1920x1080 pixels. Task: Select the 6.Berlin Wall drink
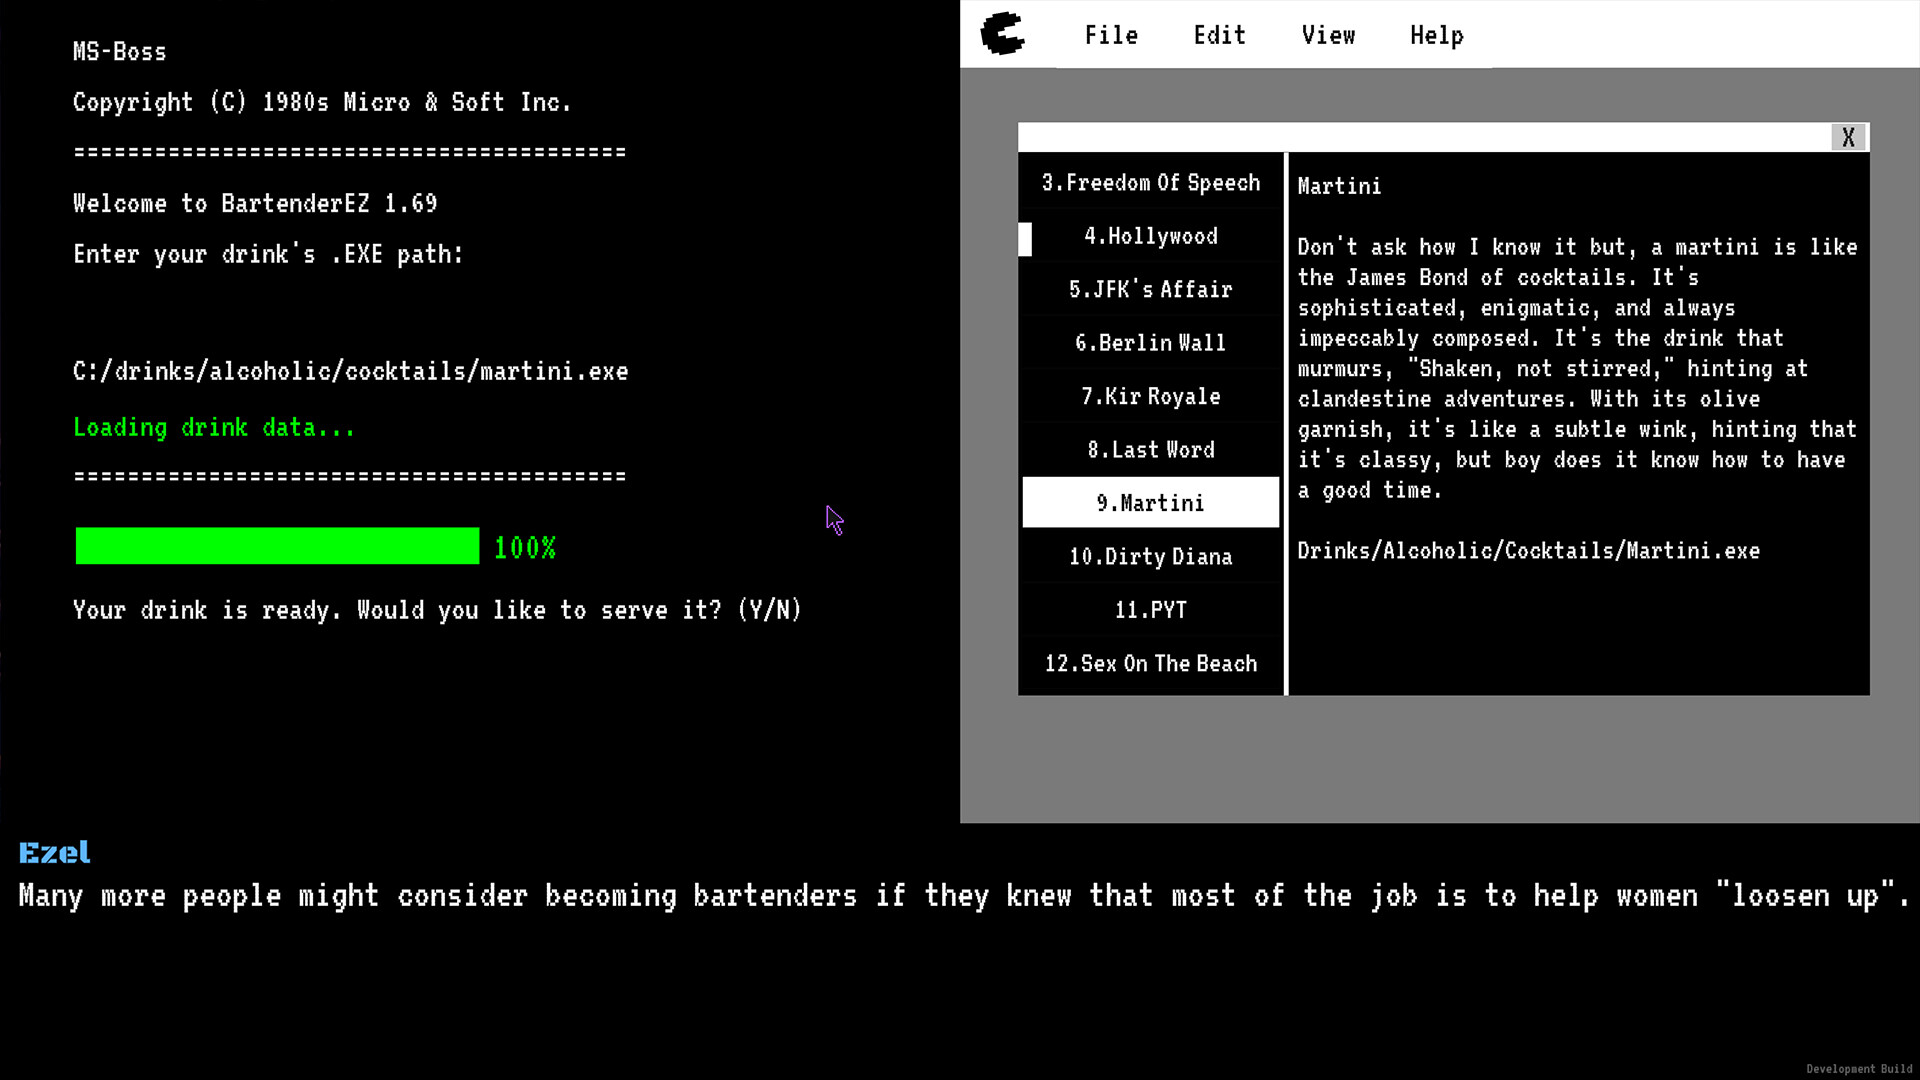1150,342
